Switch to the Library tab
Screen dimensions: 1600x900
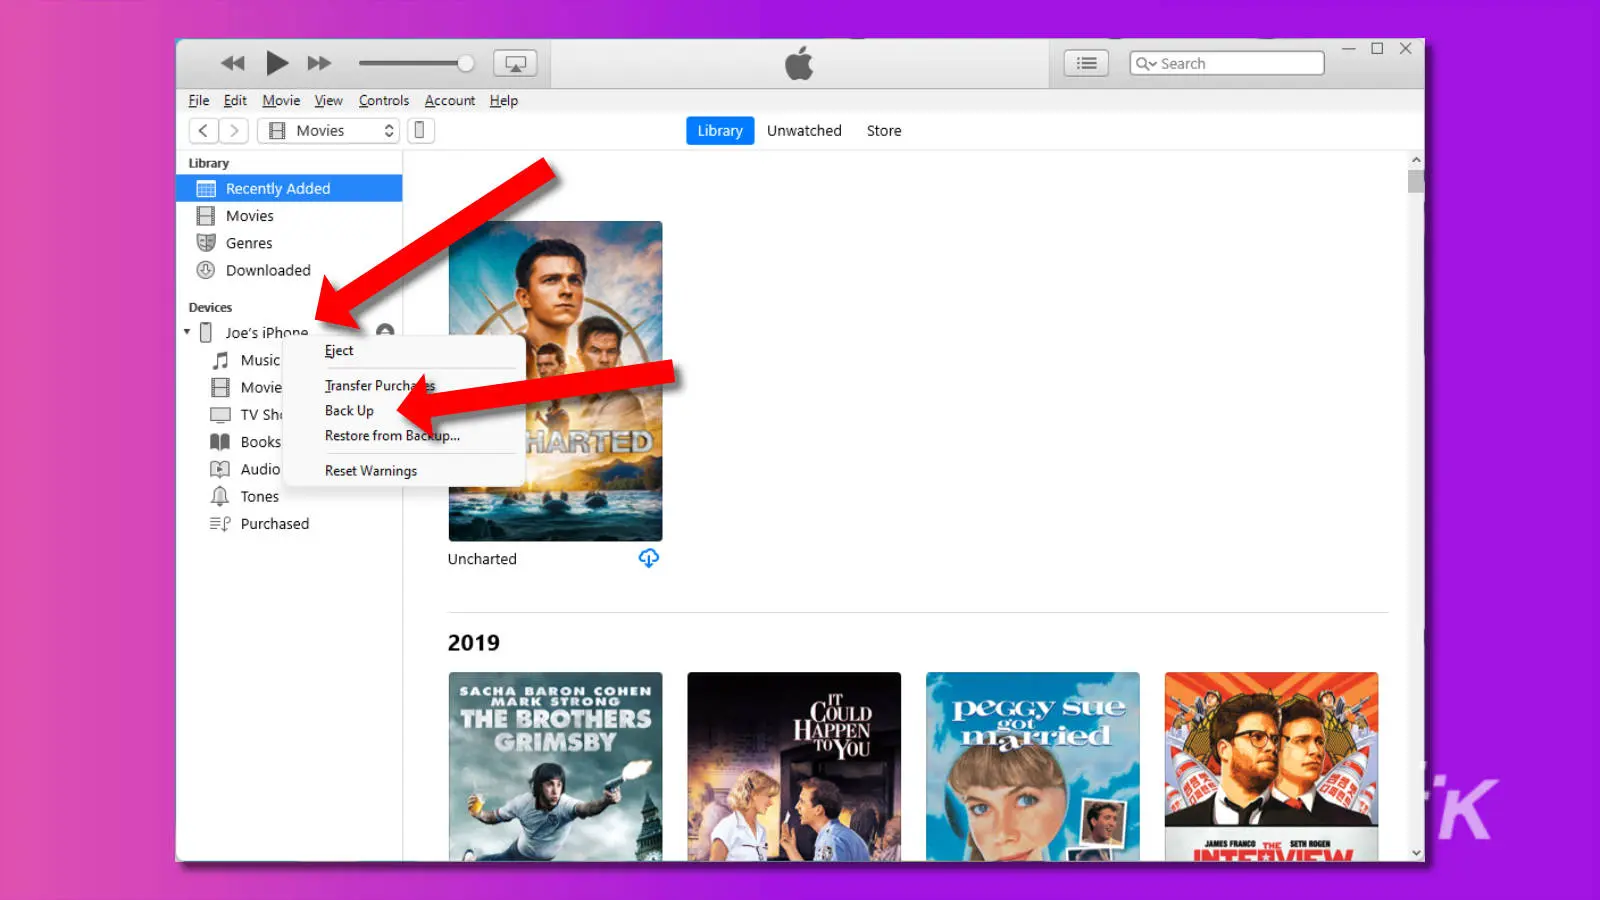(720, 130)
